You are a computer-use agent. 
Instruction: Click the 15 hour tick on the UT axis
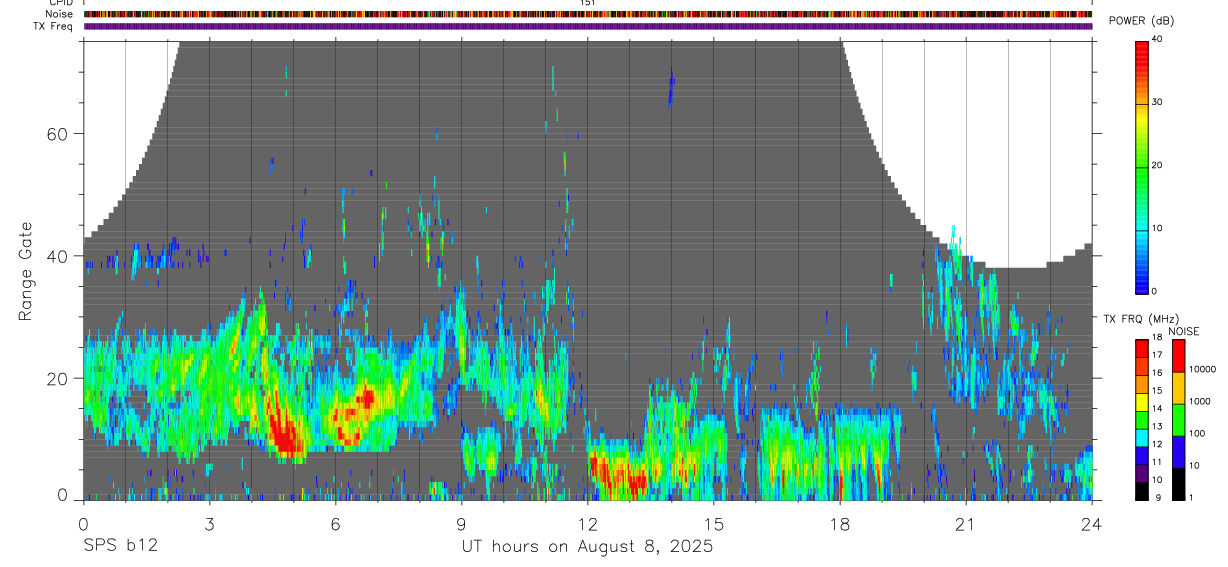(714, 523)
